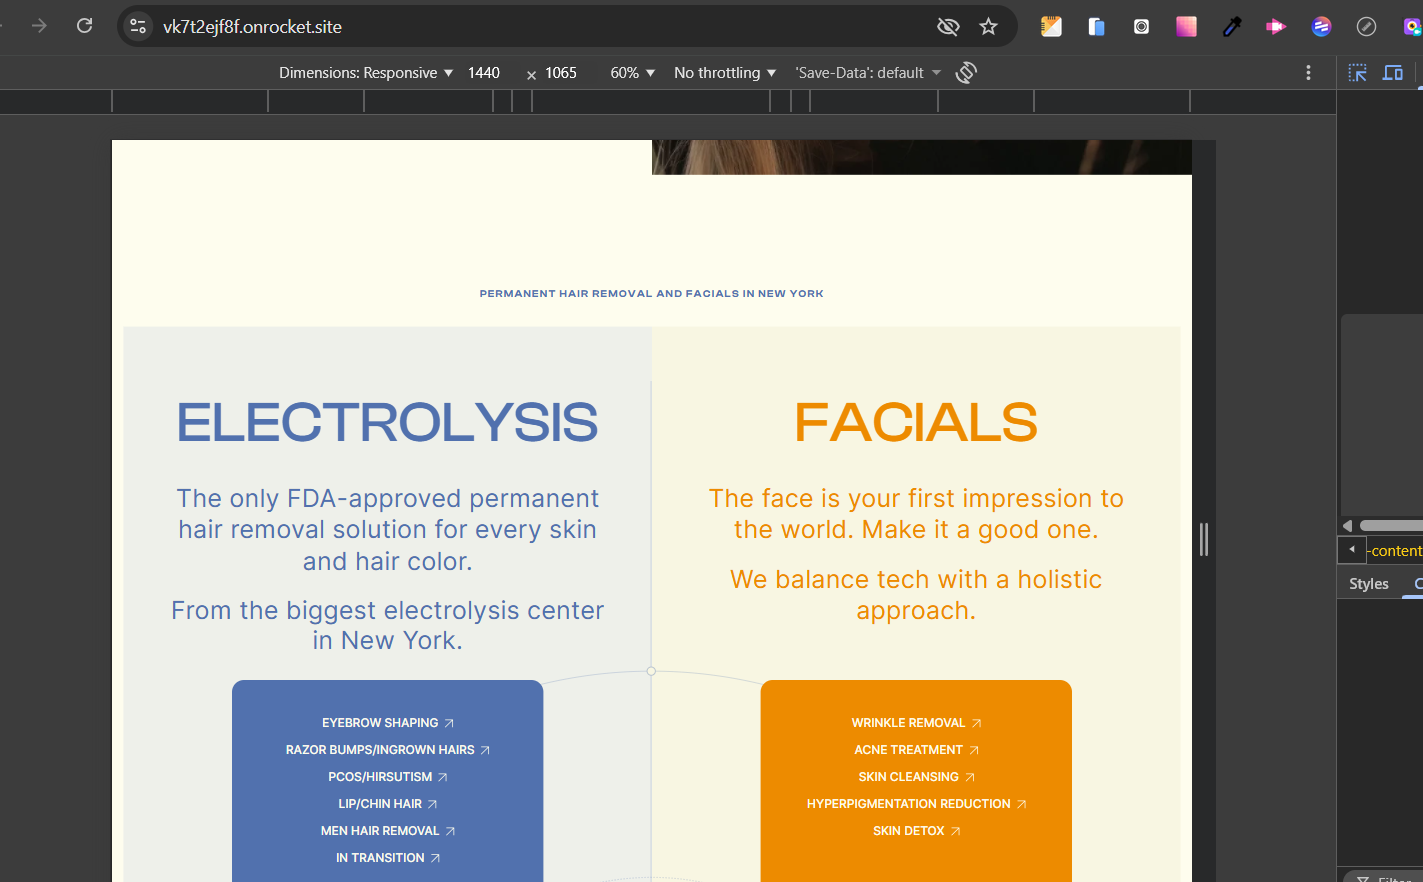The width and height of the screenshot is (1423, 882).
Task: Open the blue documents extension icon
Action: point(1097,27)
